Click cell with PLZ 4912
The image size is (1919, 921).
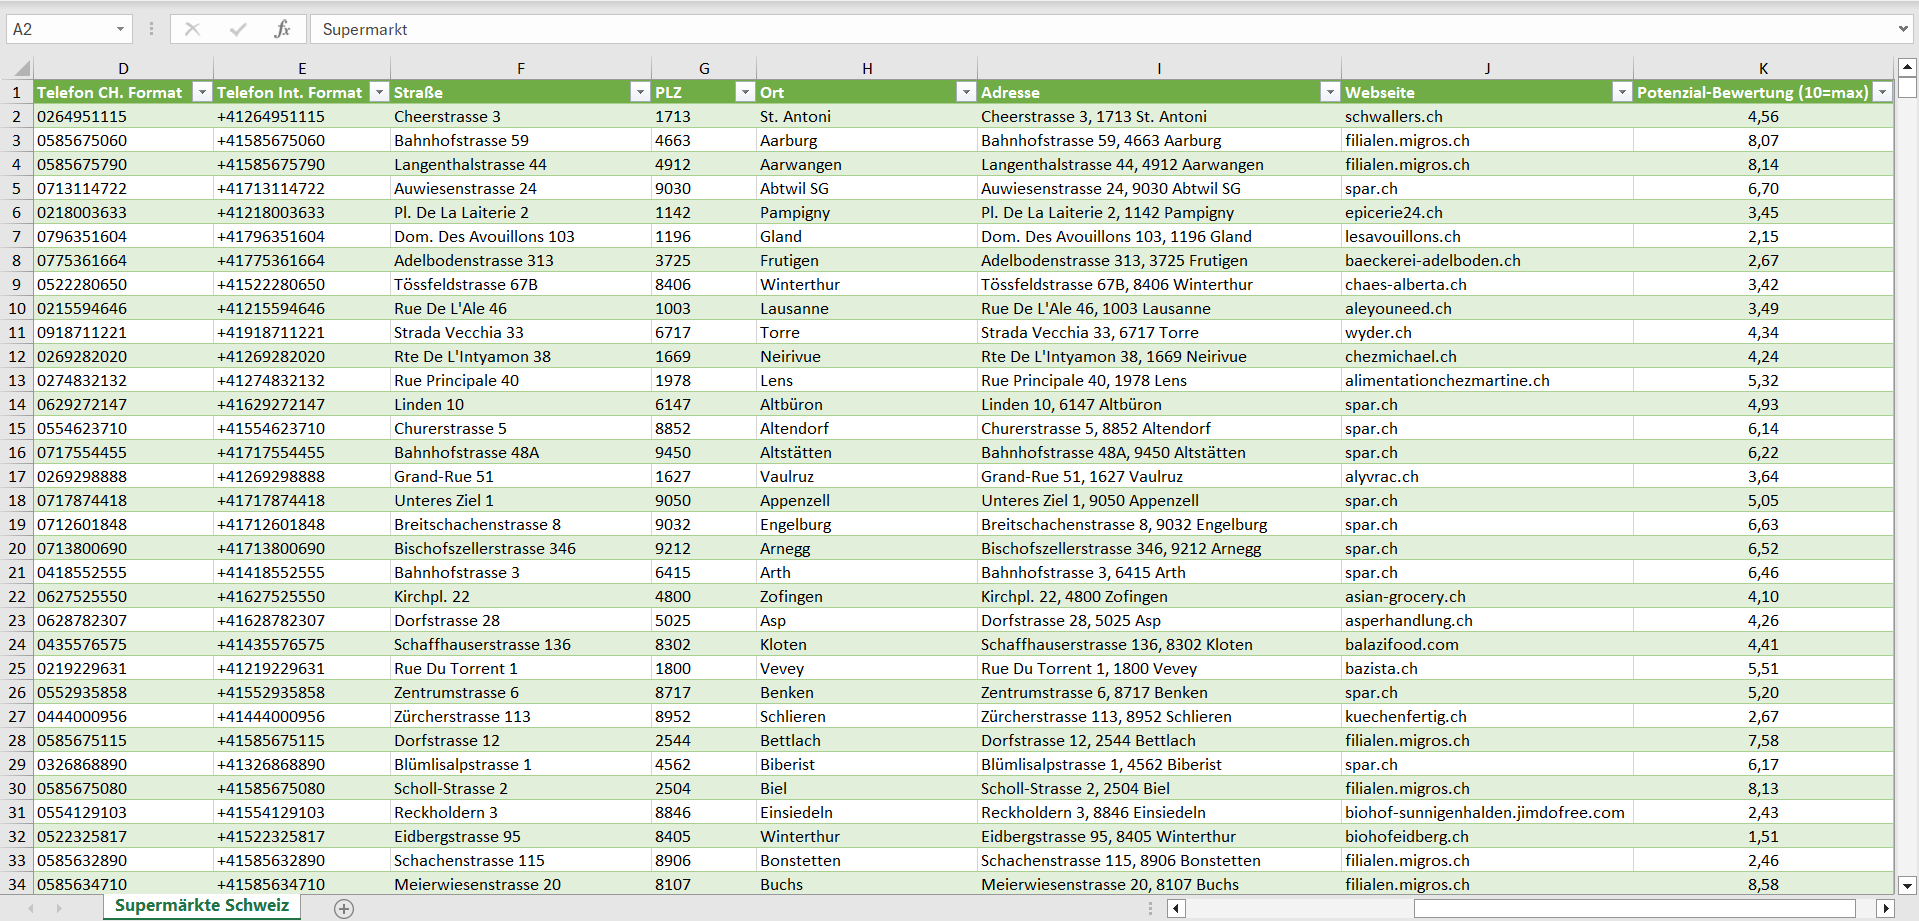(704, 164)
